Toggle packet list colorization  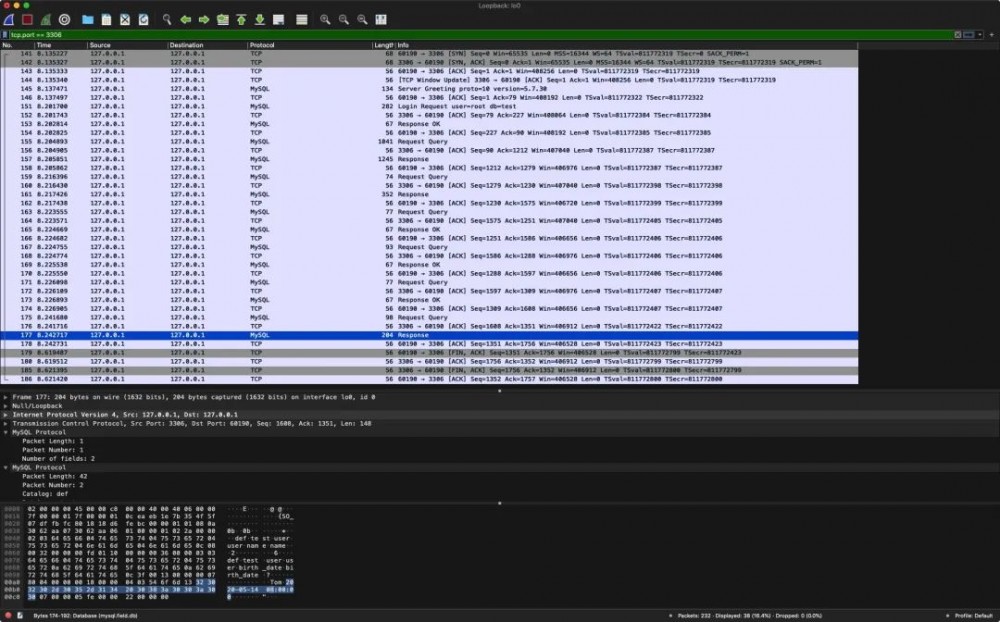tap(304, 20)
